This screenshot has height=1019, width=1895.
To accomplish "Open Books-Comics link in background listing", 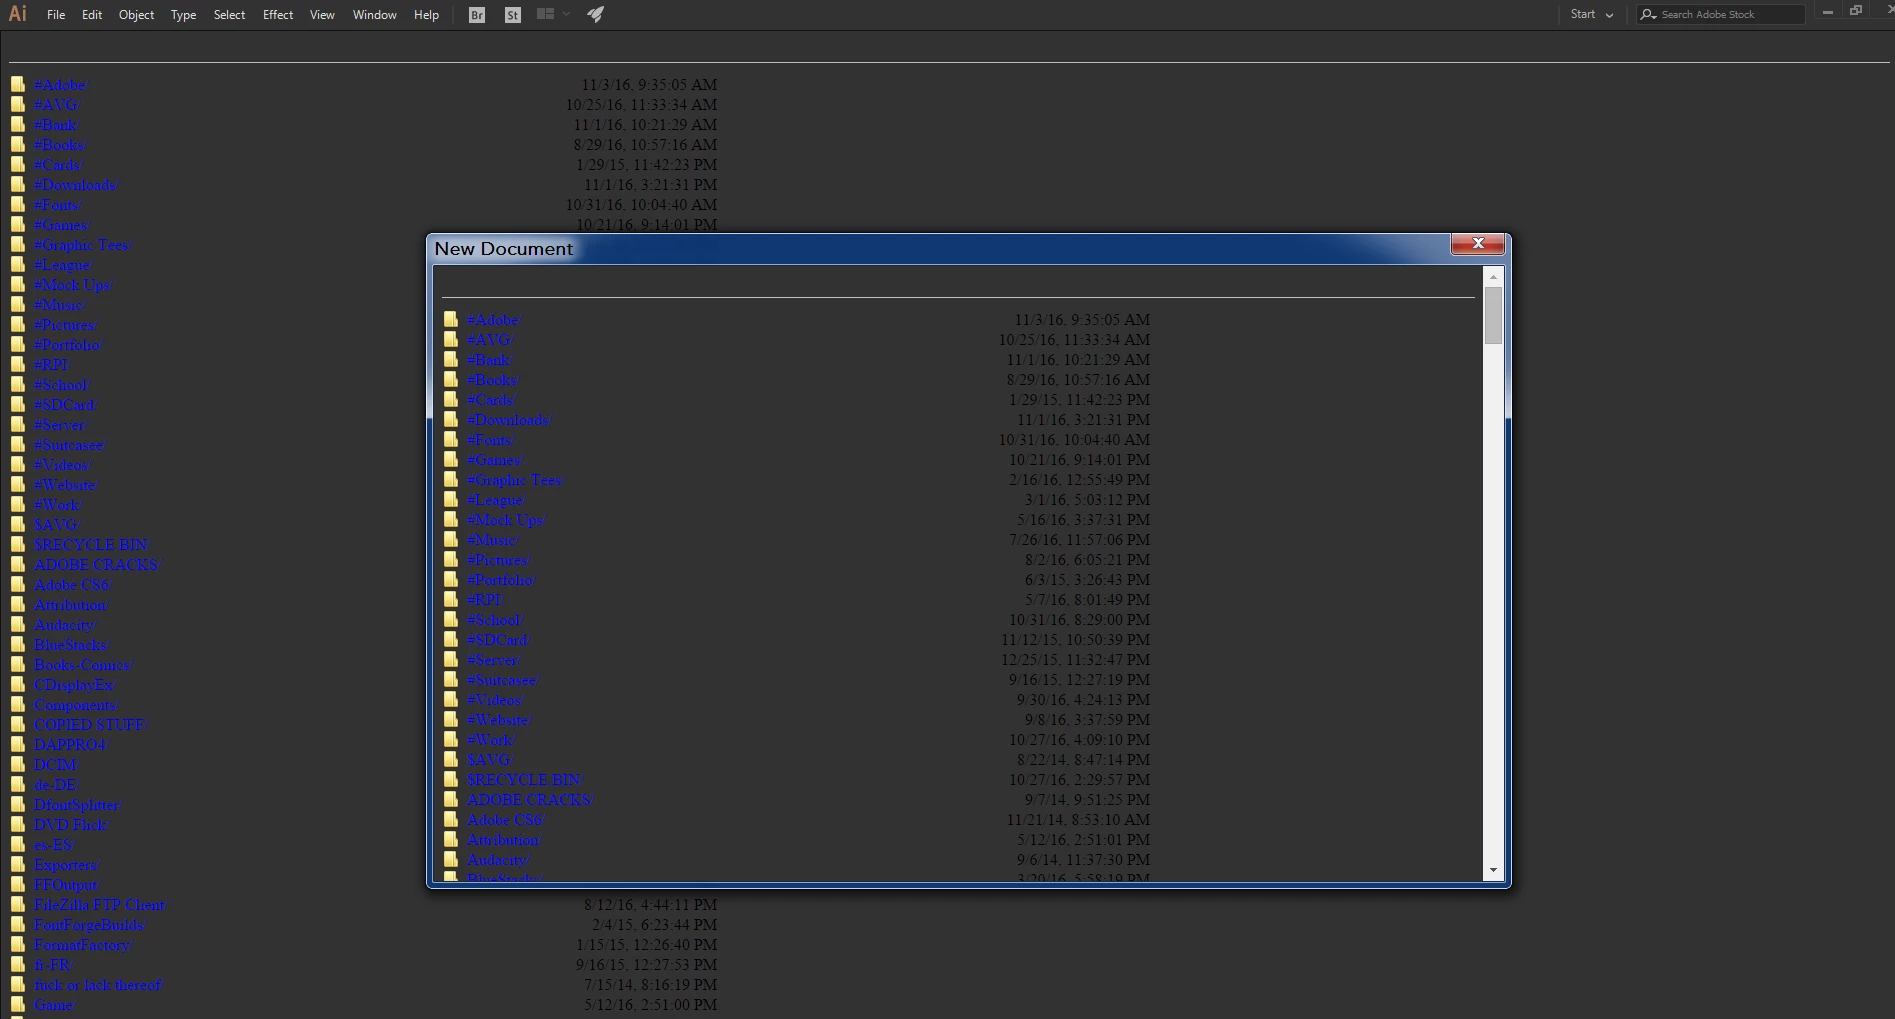I will point(83,665).
